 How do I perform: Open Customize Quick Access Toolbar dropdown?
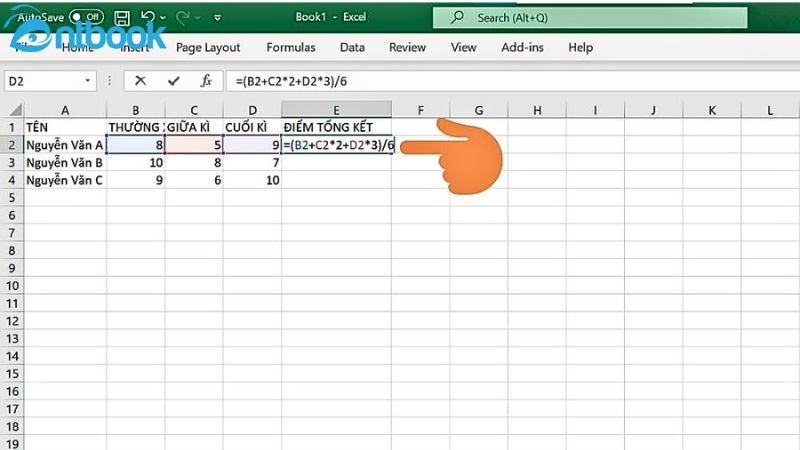tap(217, 18)
